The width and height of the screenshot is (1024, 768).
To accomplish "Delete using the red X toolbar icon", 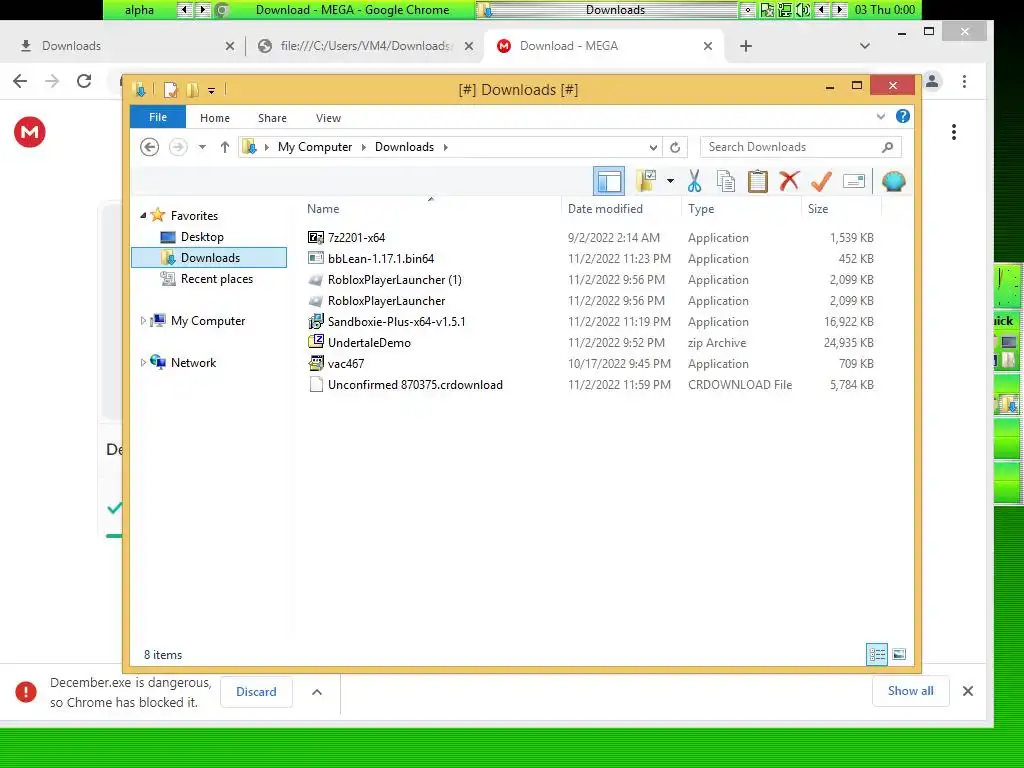I will click(x=789, y=181).
